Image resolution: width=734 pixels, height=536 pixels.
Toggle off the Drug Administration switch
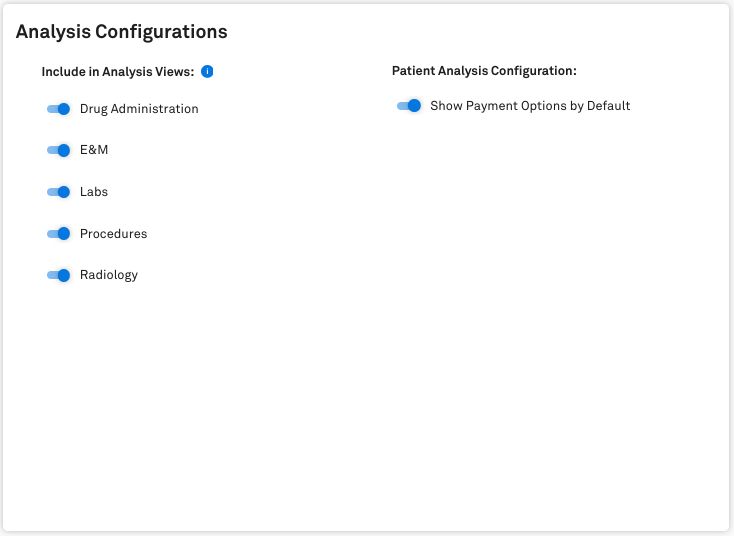59,109
